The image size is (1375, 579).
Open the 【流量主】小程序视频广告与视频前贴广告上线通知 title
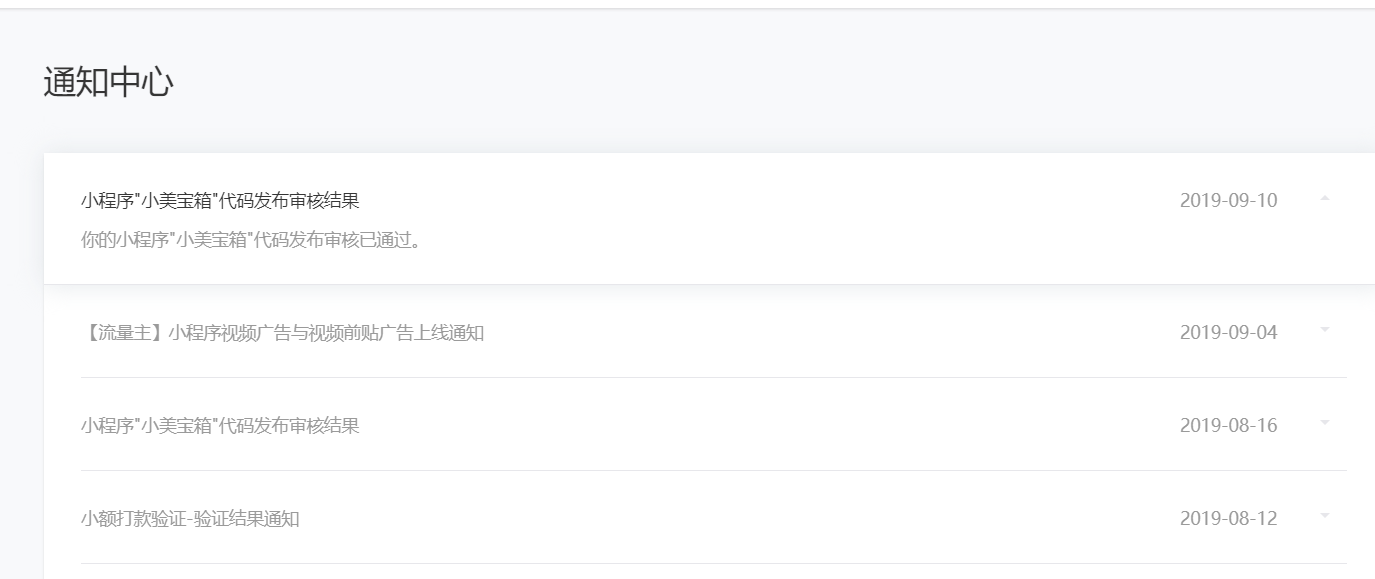(x=282, y=333)
